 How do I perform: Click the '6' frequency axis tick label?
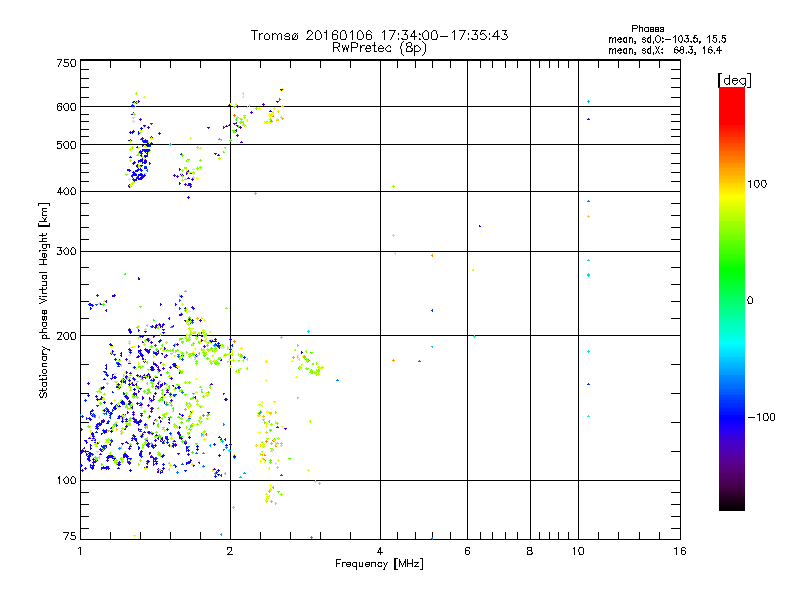[467, 551]
